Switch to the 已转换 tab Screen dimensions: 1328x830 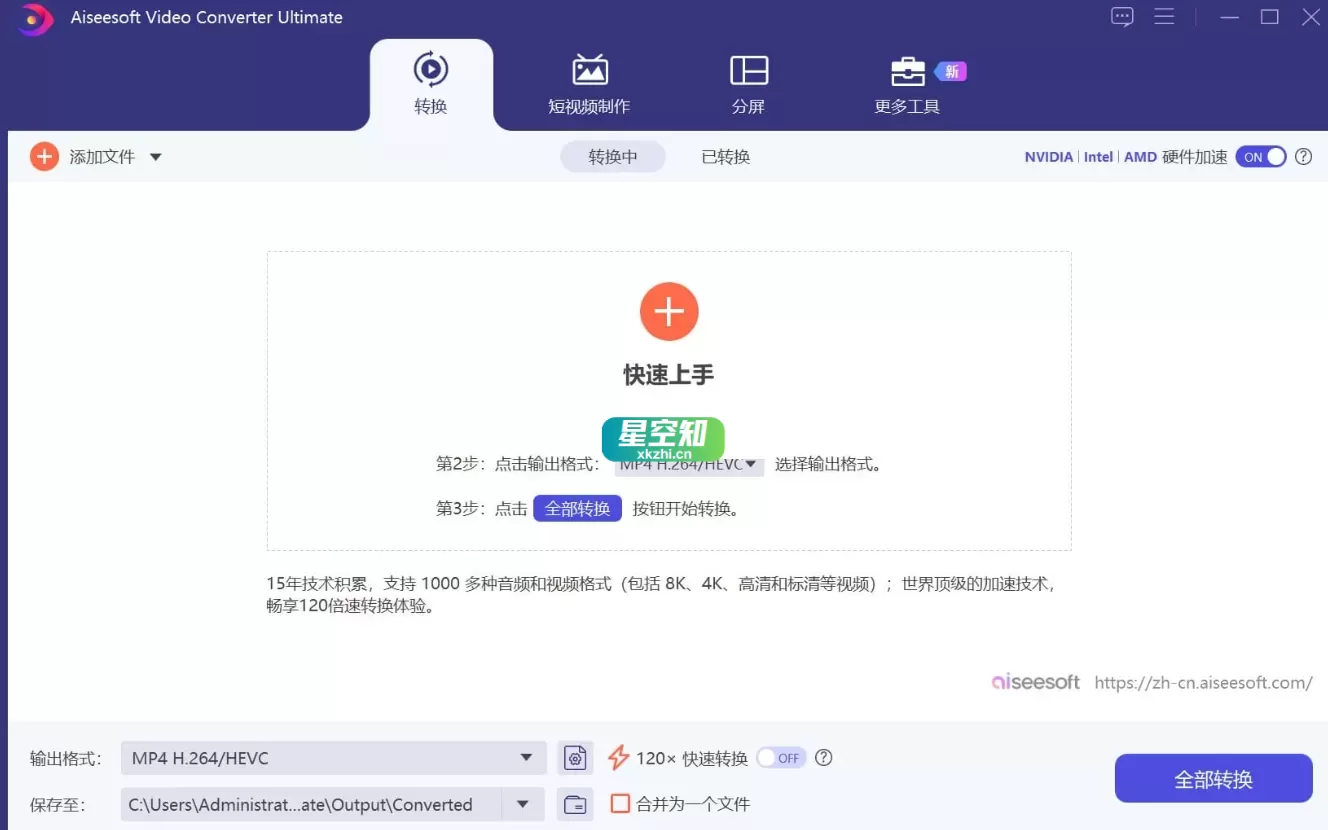[x=724, y=156]
